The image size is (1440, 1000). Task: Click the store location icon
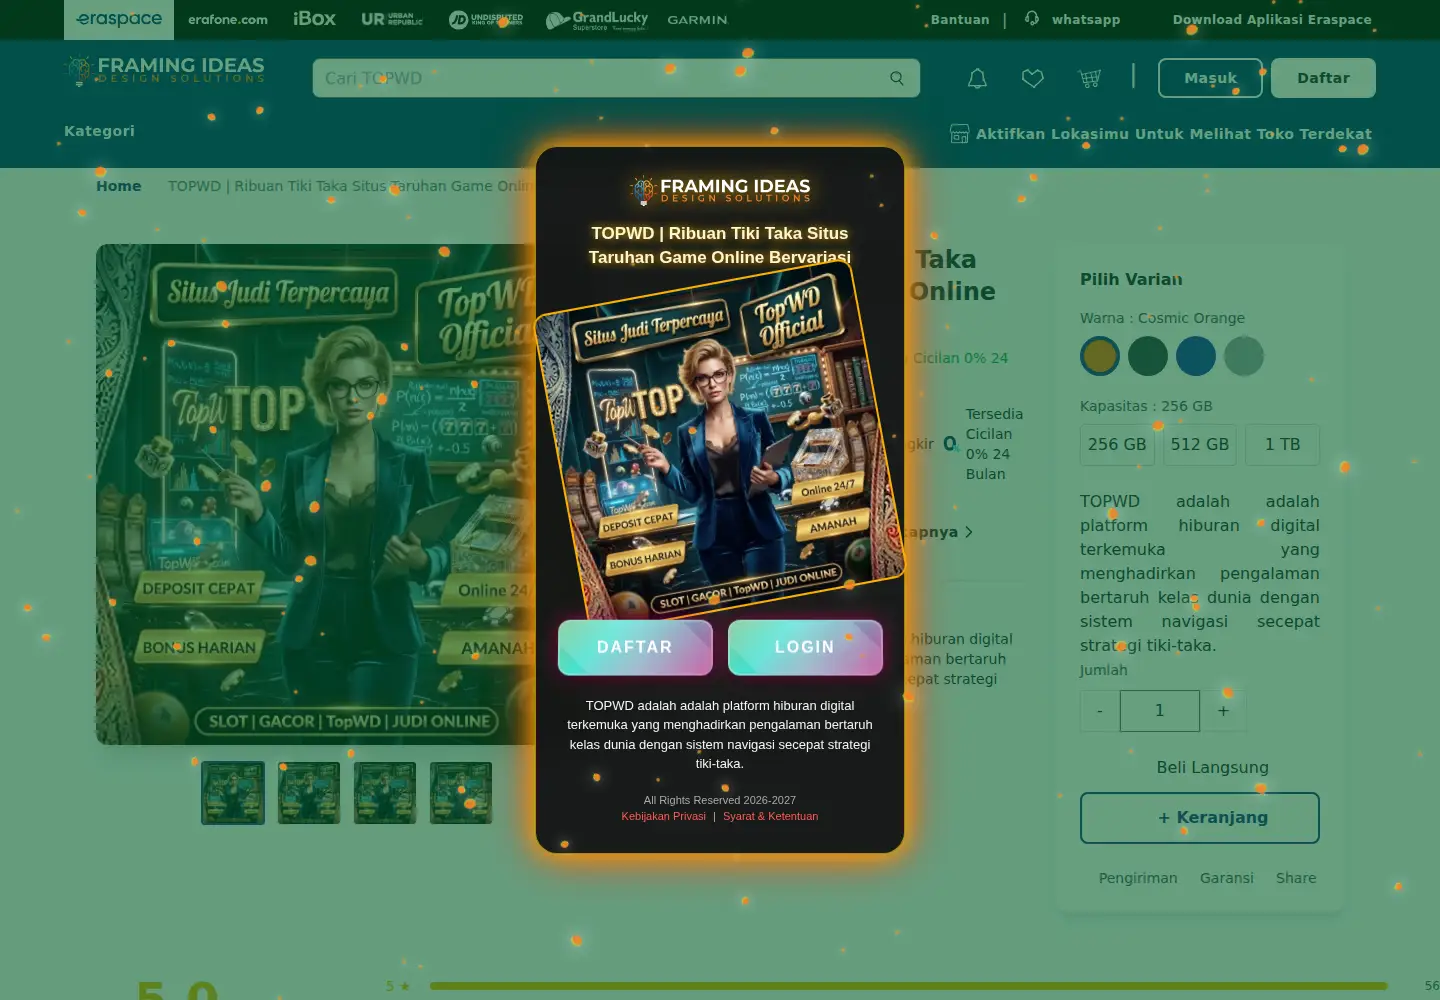pyautogui.click(x=959, y=134)
